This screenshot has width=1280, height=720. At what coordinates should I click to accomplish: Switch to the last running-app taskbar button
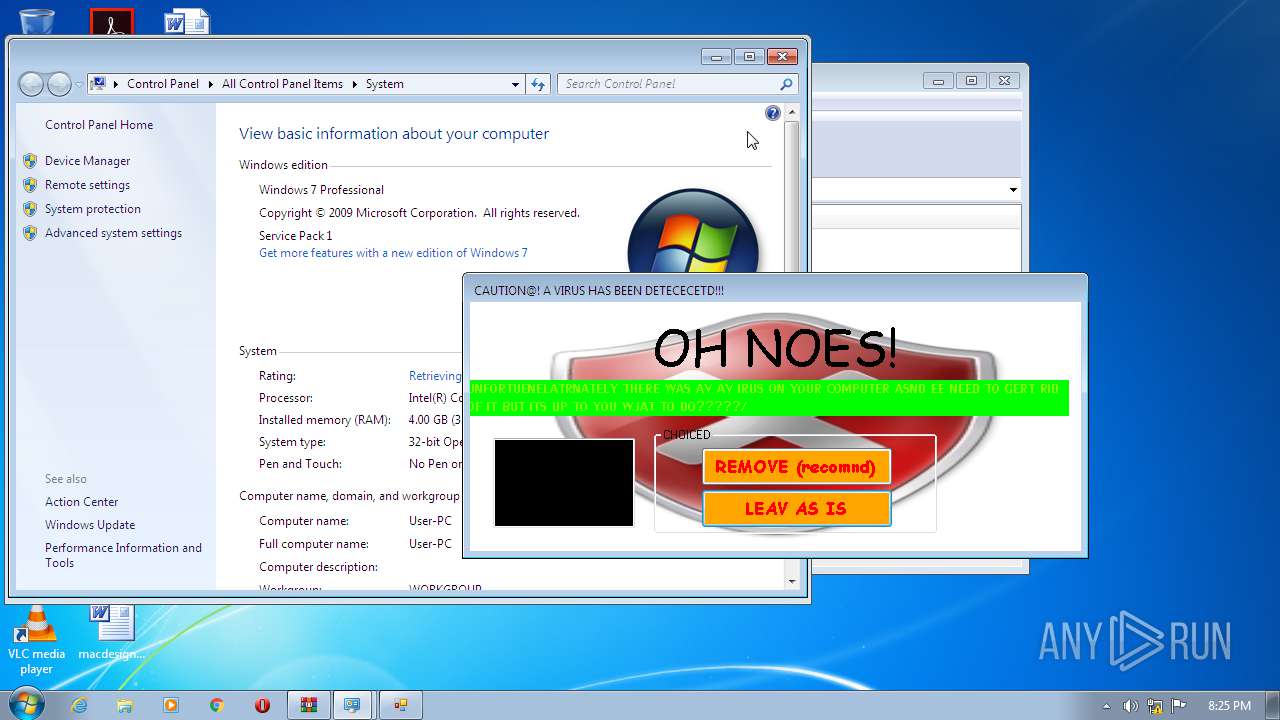click(x=400, y=705)
